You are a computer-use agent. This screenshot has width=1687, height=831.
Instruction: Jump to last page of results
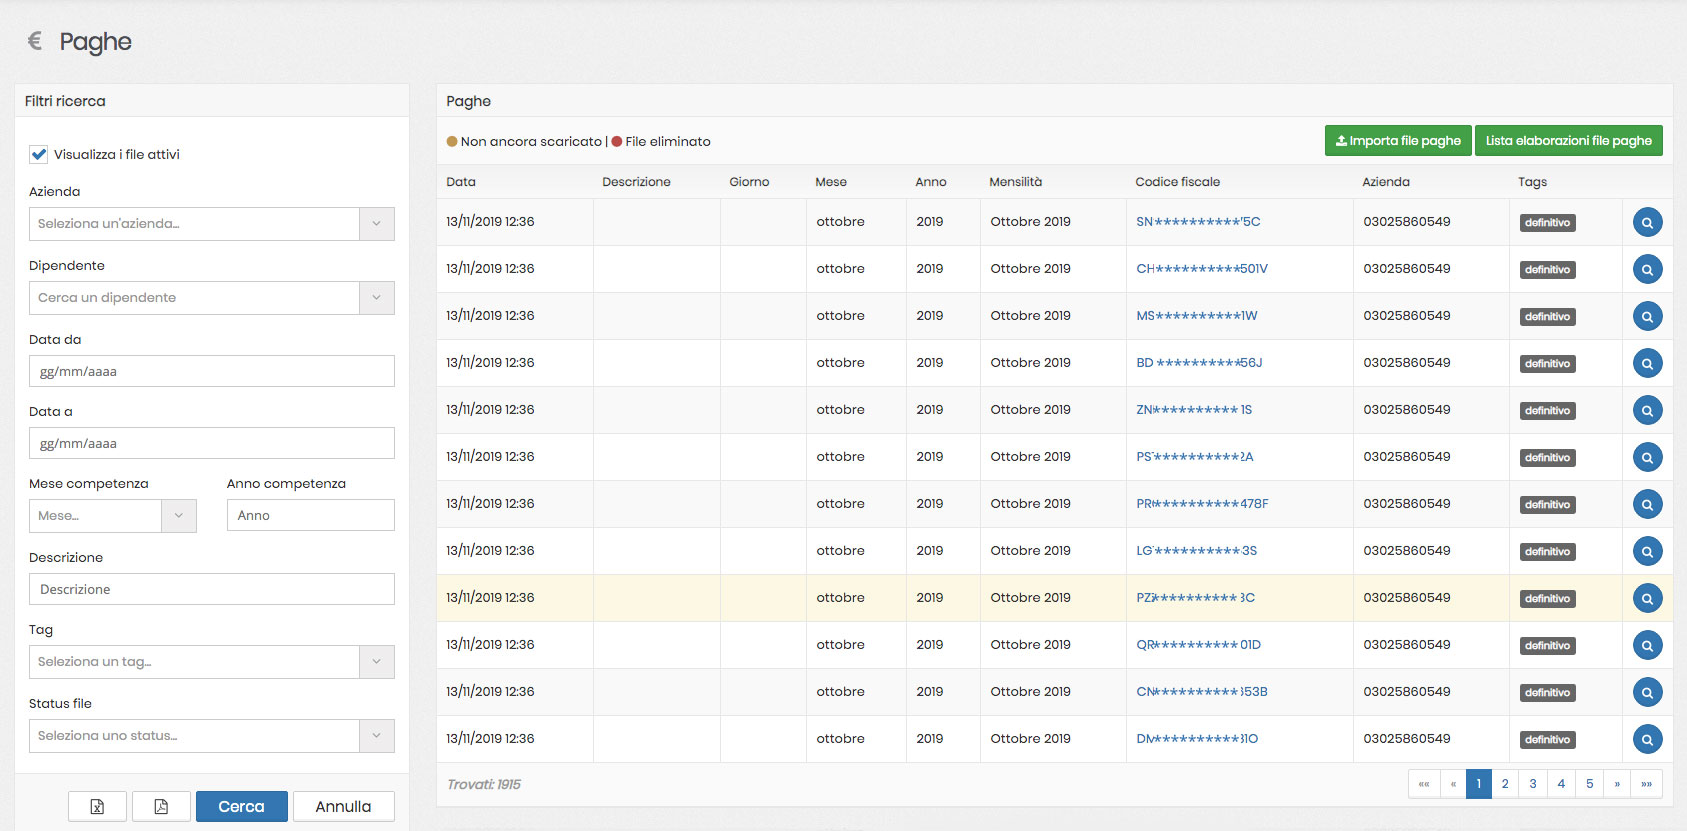[x=1646, y=784]
